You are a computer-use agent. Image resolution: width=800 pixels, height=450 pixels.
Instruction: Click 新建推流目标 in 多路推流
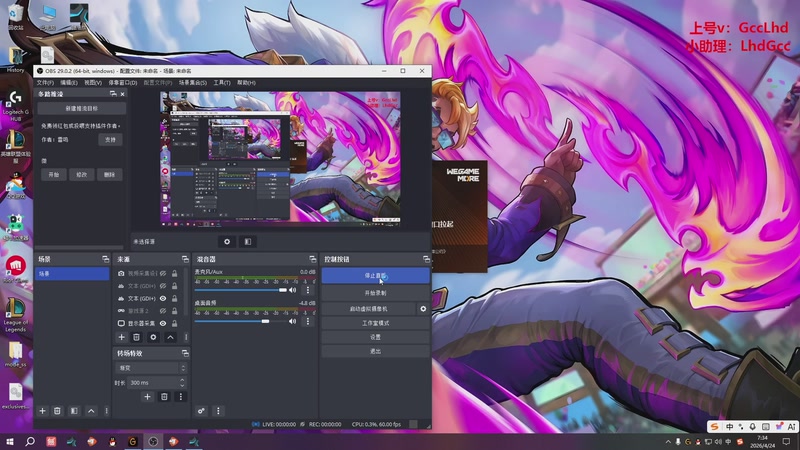click(x=82, y=108)
